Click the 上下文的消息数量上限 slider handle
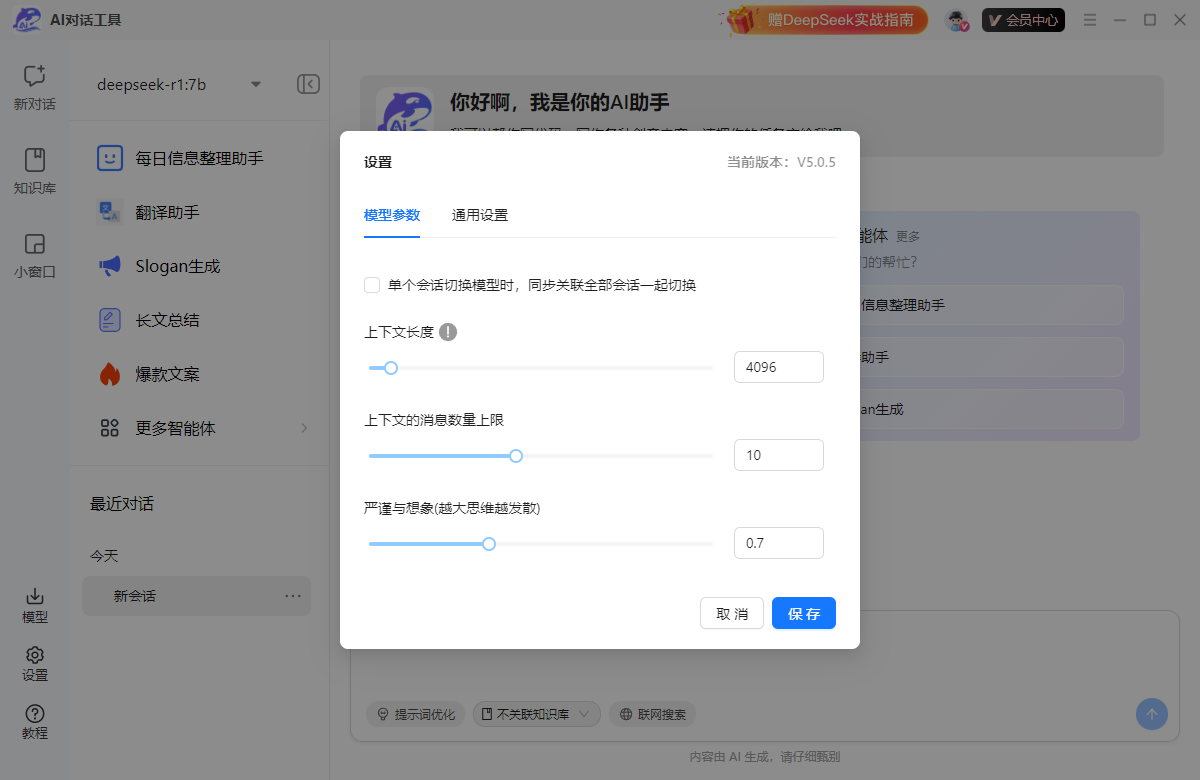Screen dimensions: 1200x780 tap(516, 456)
